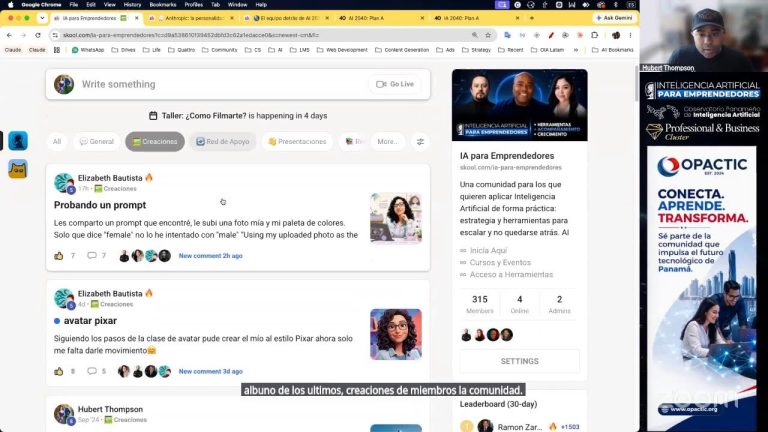The image size is (768, 432).
Task: View the 315 Members count
Action: click(480, 304)
